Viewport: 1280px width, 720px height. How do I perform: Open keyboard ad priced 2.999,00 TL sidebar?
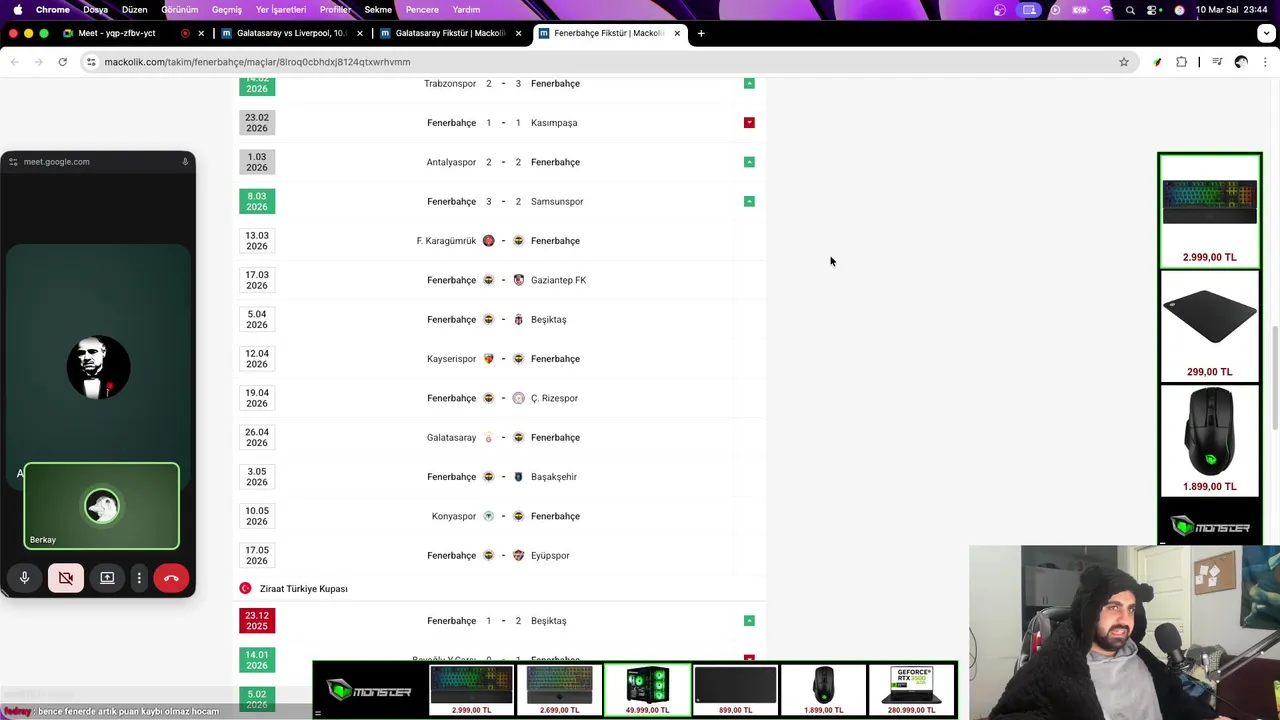[1209, 212]
